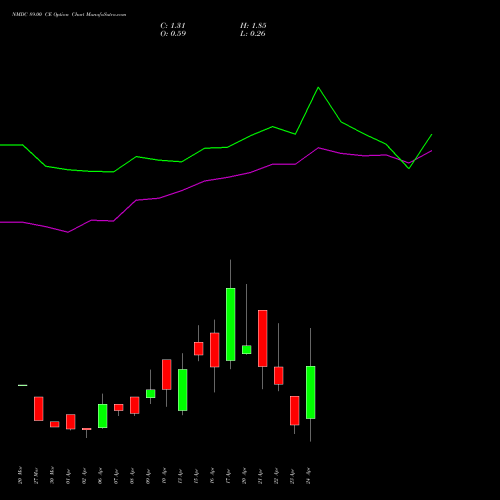This screenshot has width=500, height=500.
Task: Click the 21 Apr date axis label
Action: pyautogui.click(x=261, y=476)
